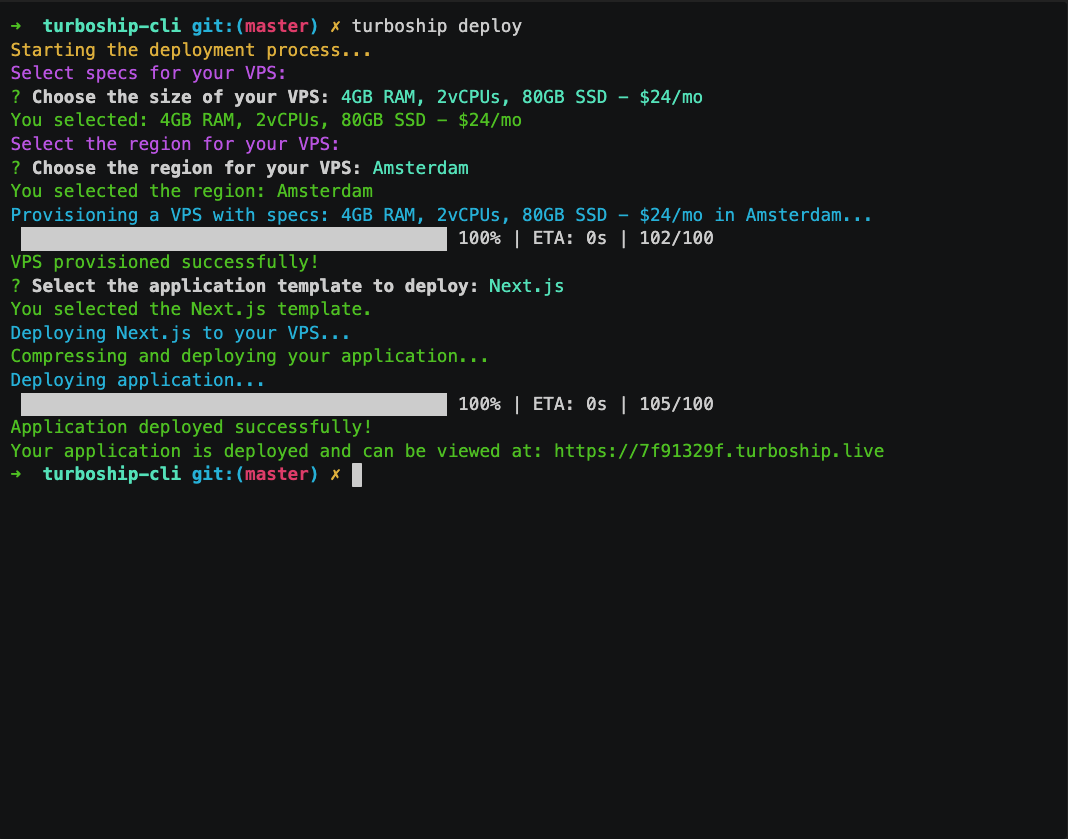Click the terminal cursor block at final prompt

tap(357, 475)
